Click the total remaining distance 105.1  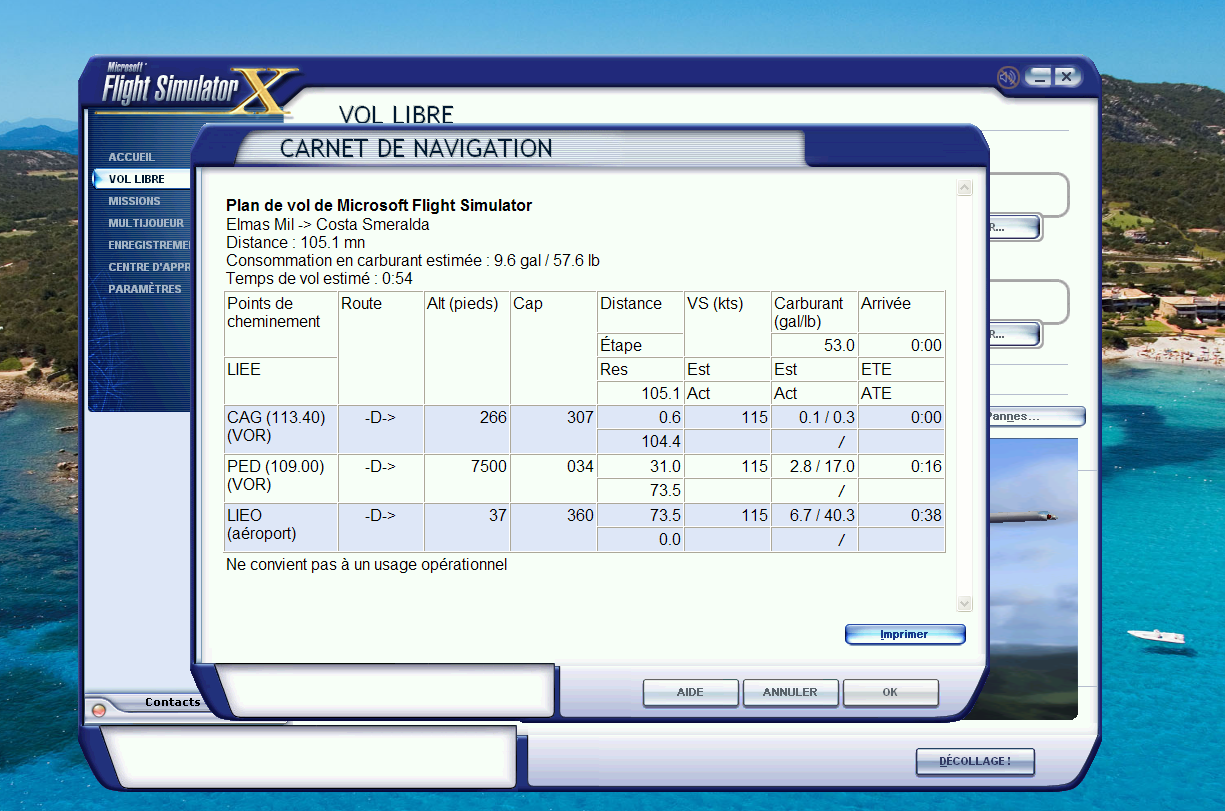[x=662, y=393]
